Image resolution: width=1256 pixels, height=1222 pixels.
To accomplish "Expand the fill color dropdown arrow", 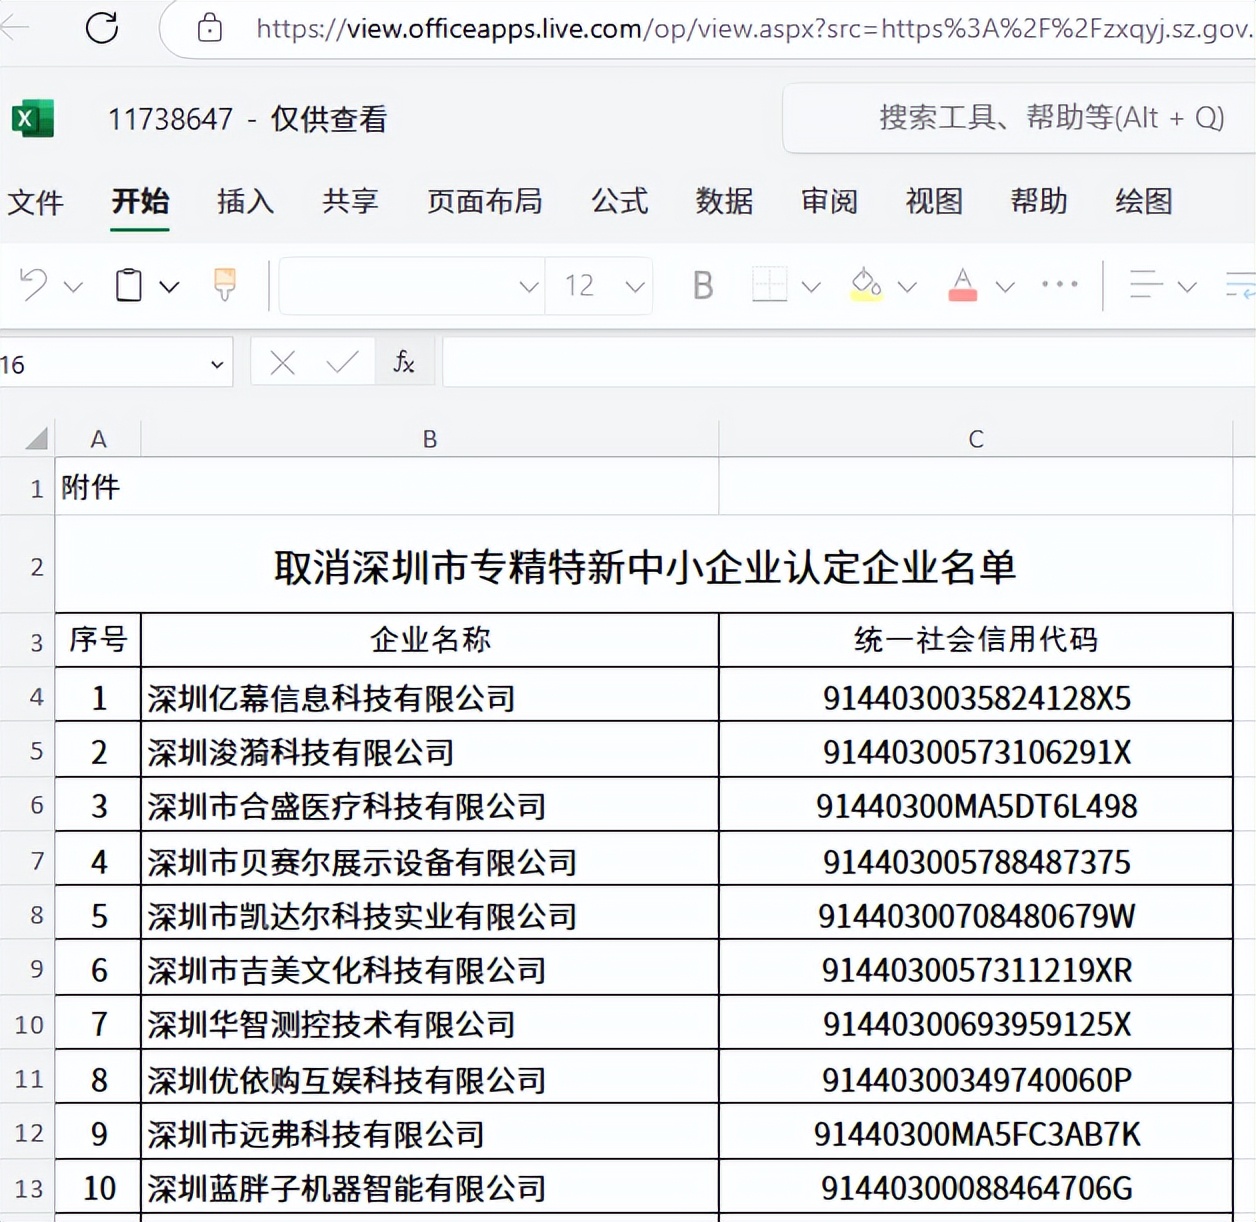I will [x=907, y=287].
